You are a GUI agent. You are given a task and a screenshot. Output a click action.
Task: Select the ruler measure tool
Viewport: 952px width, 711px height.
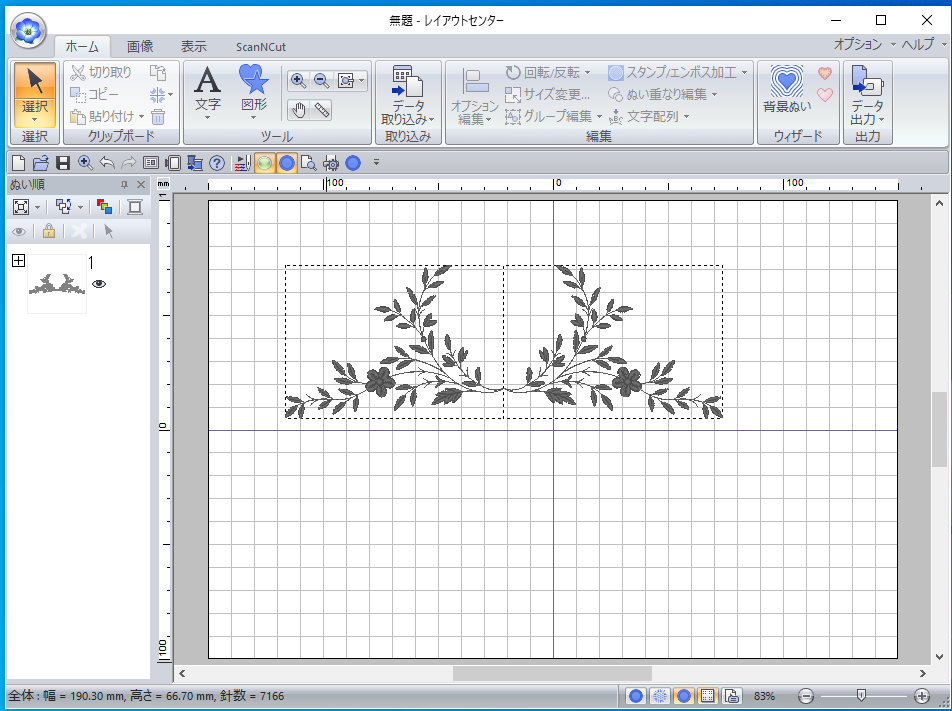pyautogui.click(x=322, y=110)
